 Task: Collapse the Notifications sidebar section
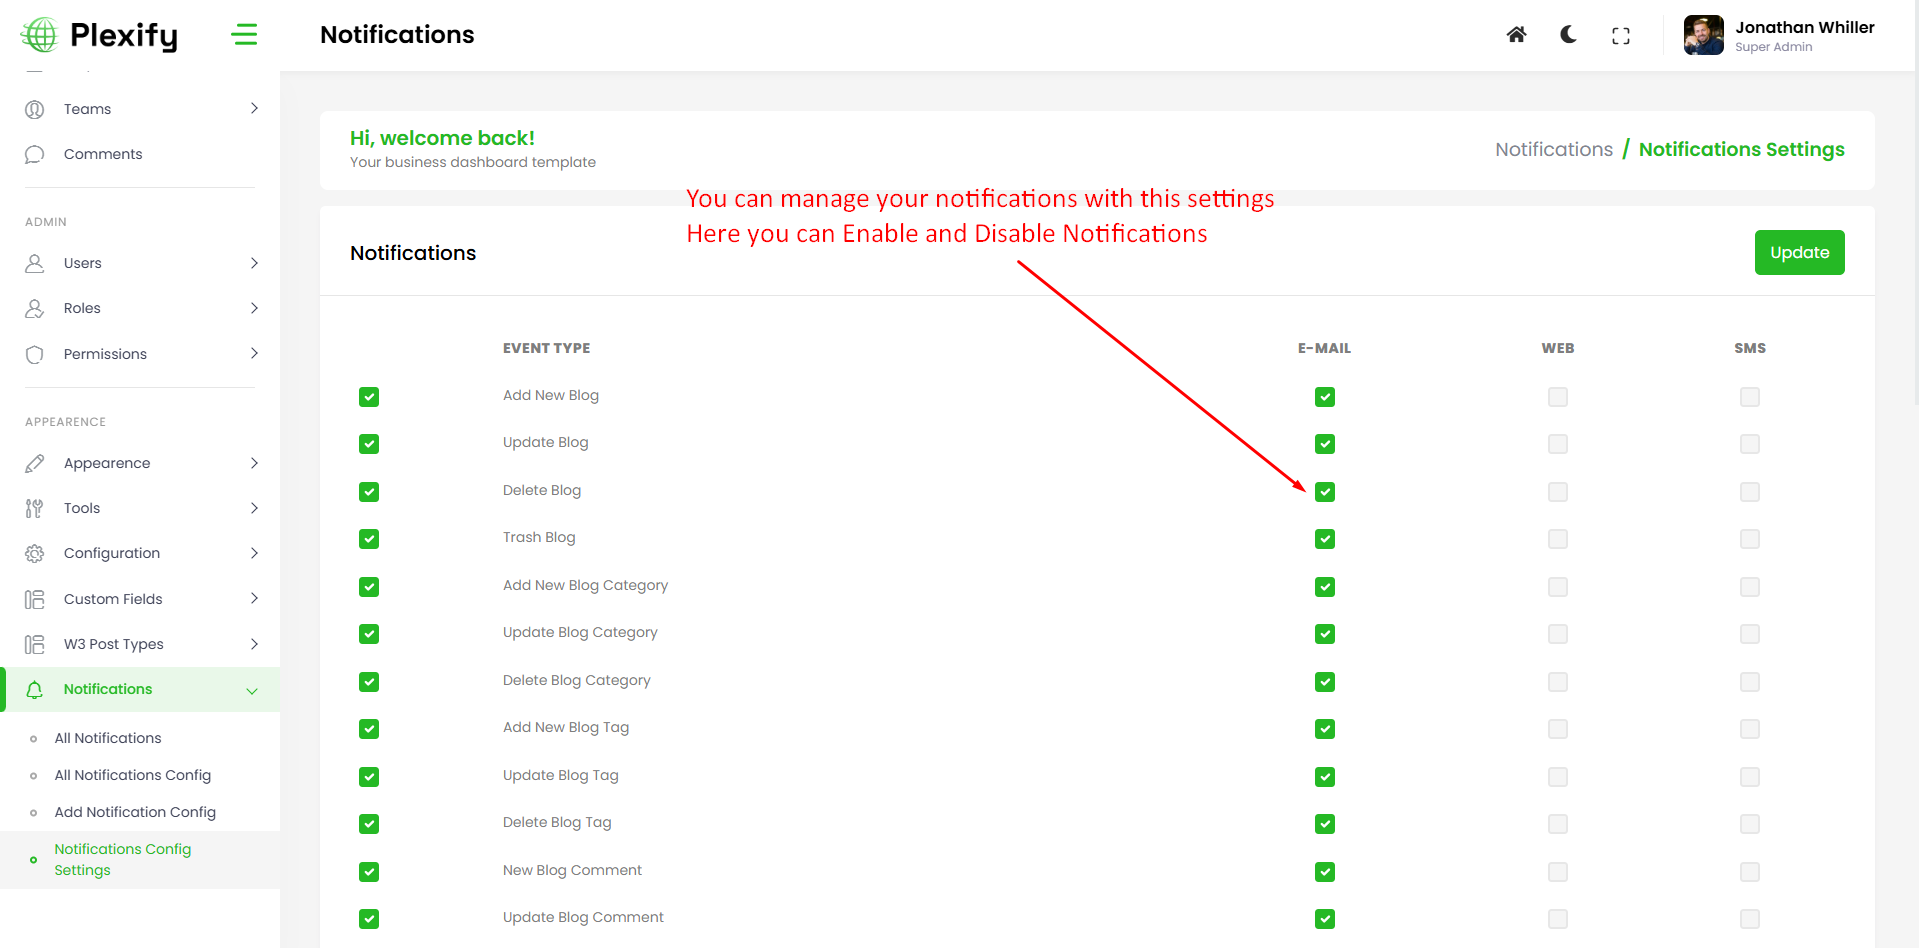click(x=252, y=690)
